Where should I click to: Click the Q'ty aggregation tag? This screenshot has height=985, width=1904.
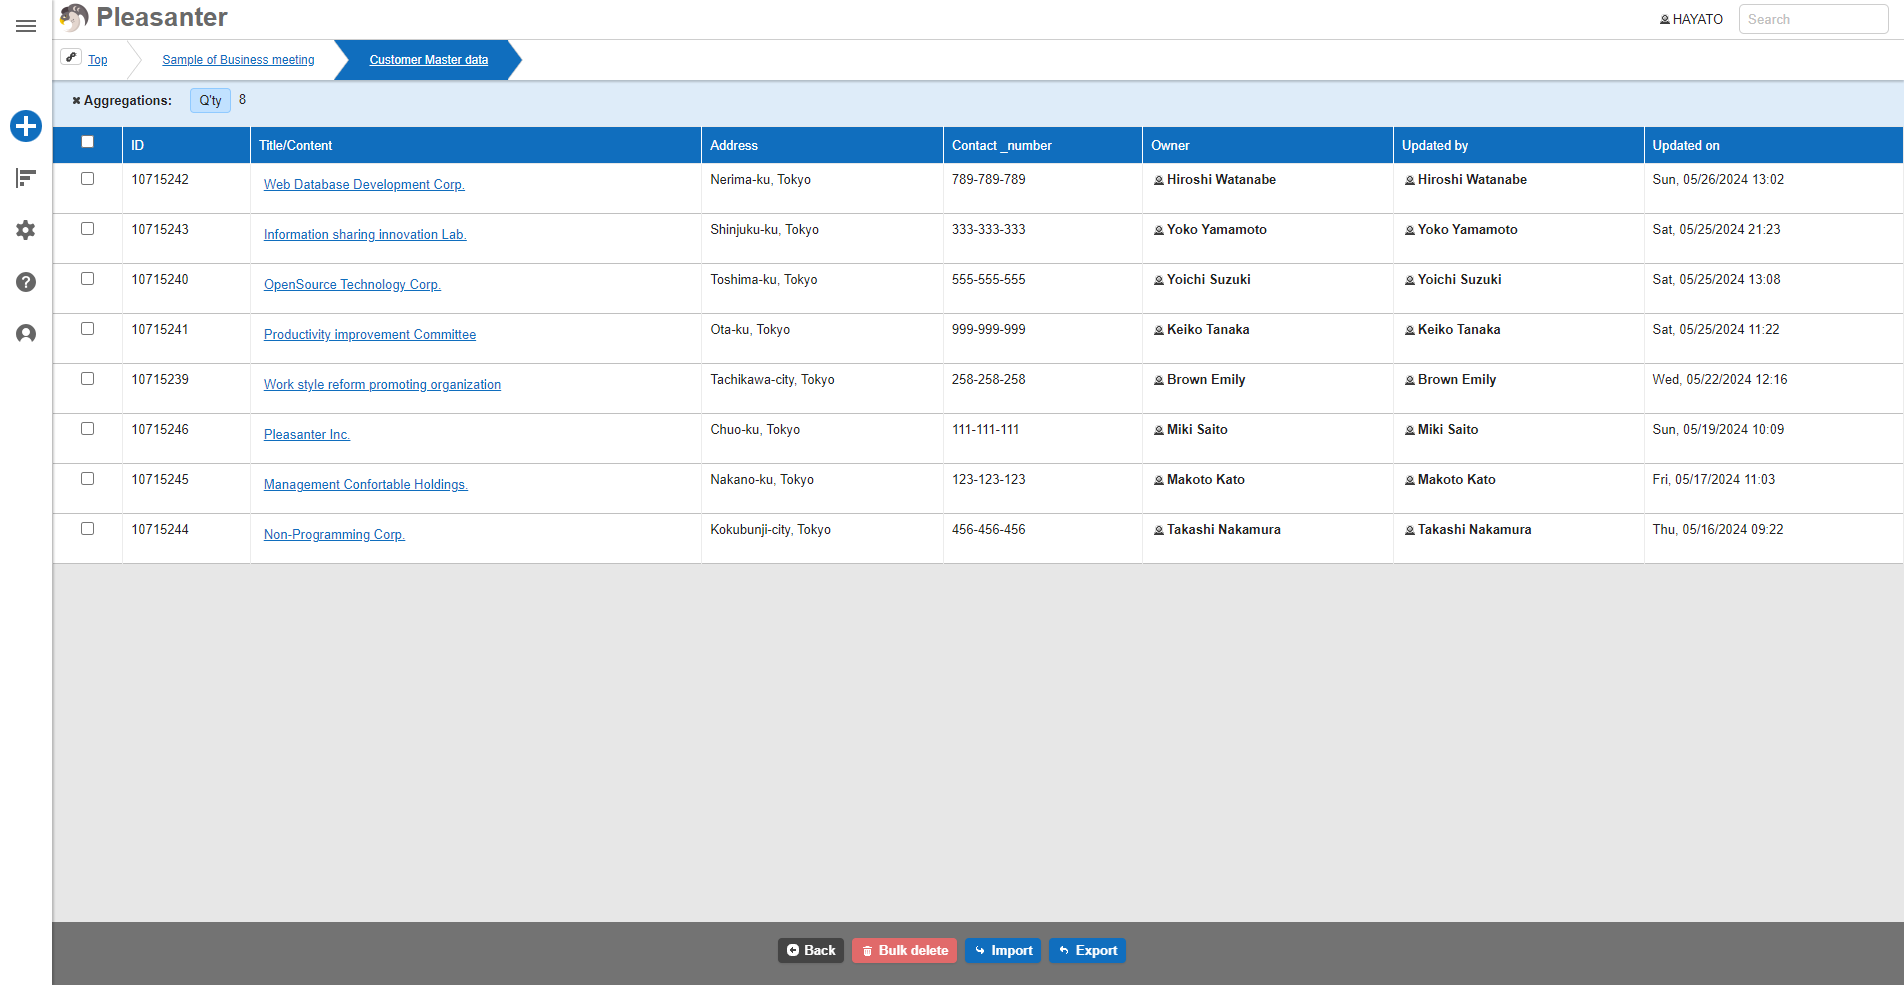pos(210,100)
